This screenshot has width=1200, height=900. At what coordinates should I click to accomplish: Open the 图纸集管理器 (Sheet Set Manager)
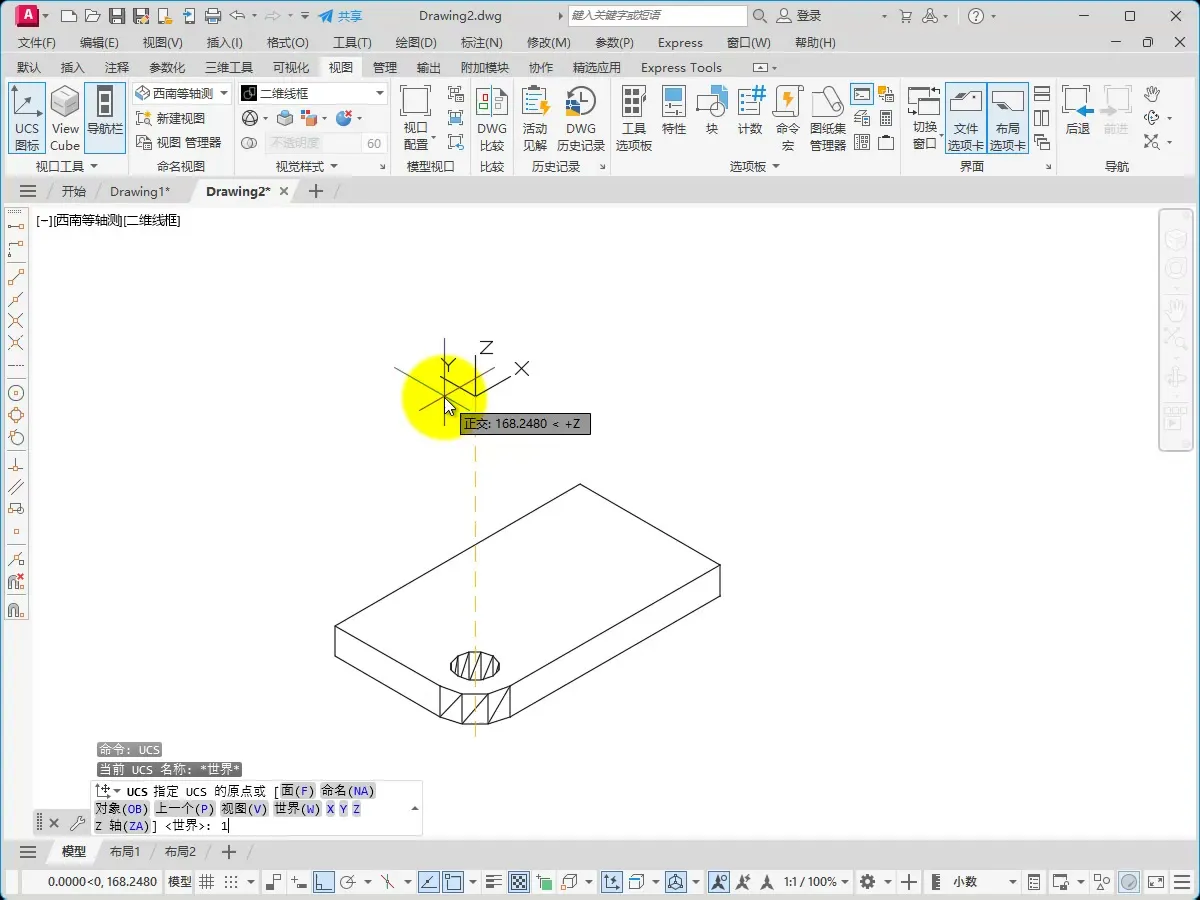point(827,117)
